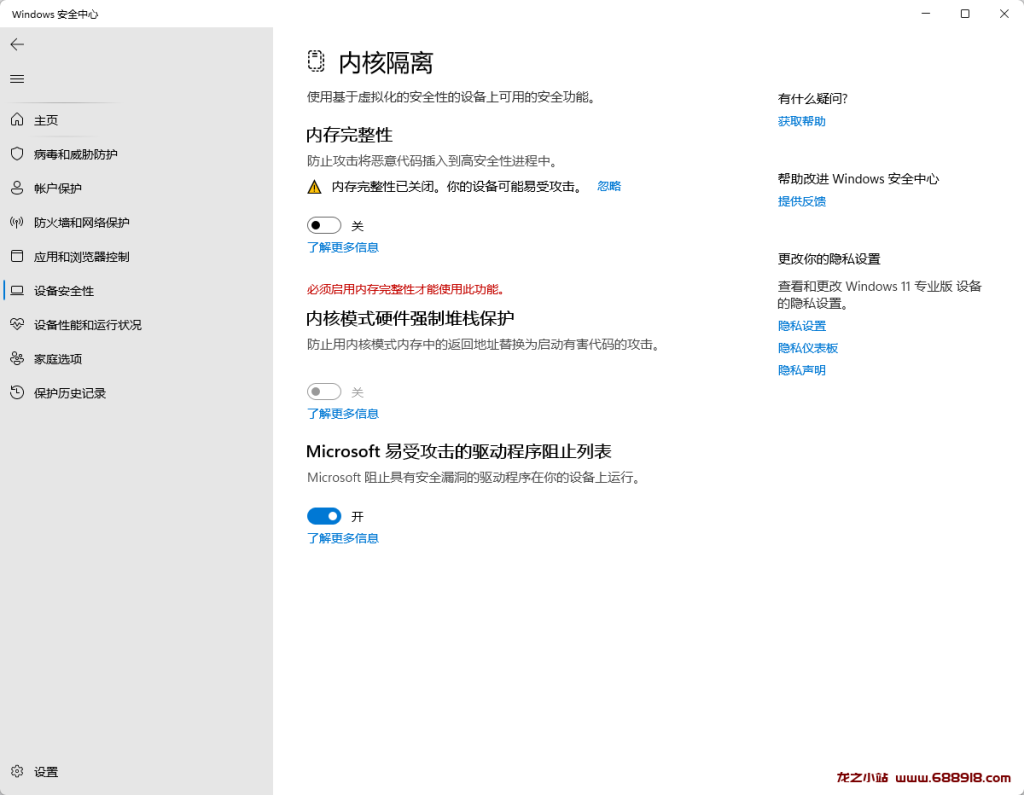The image size is (1024, 795).
Task: Click the antenna icon for 防火墙和网络保护
Action: [x=17, y=222]
